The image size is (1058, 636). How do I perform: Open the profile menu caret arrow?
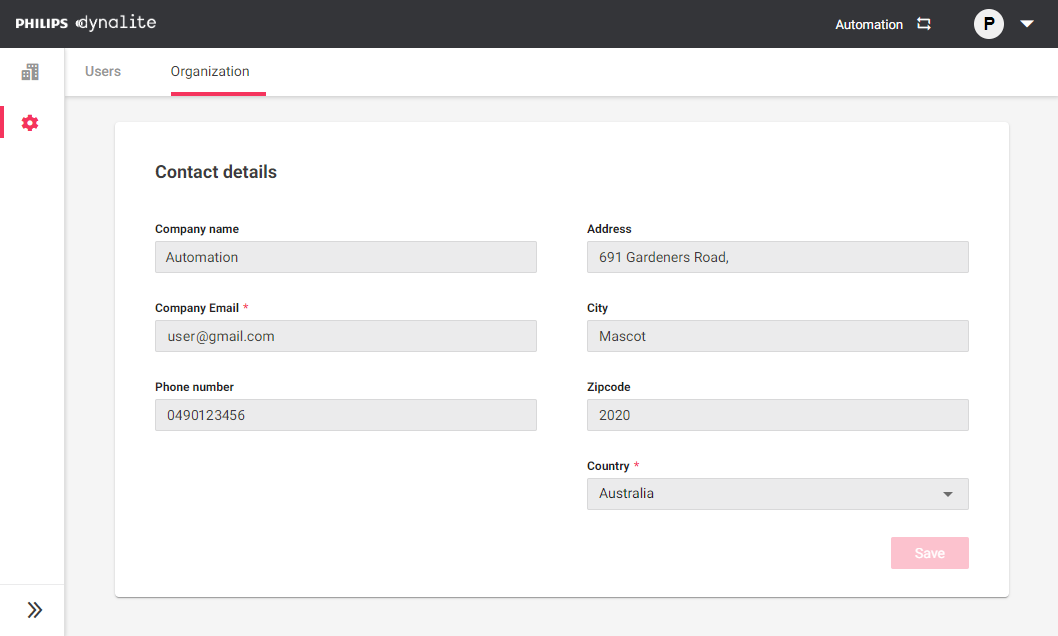coord(1027,23)
